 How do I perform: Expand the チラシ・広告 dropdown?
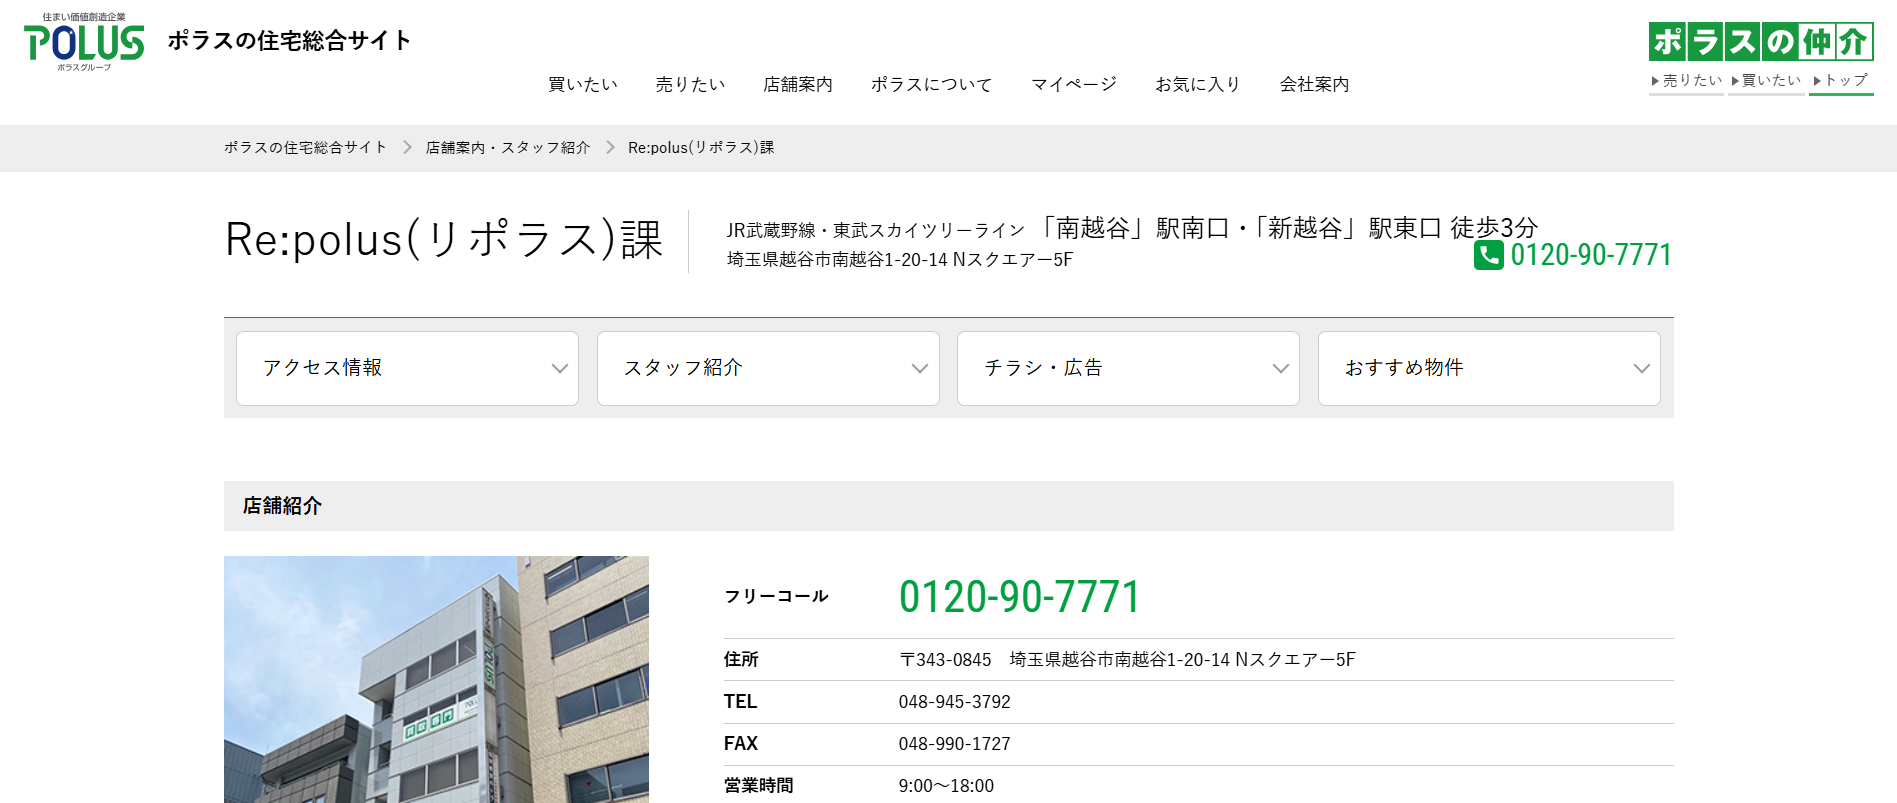pyautogui.click(x=1128, y=368)
